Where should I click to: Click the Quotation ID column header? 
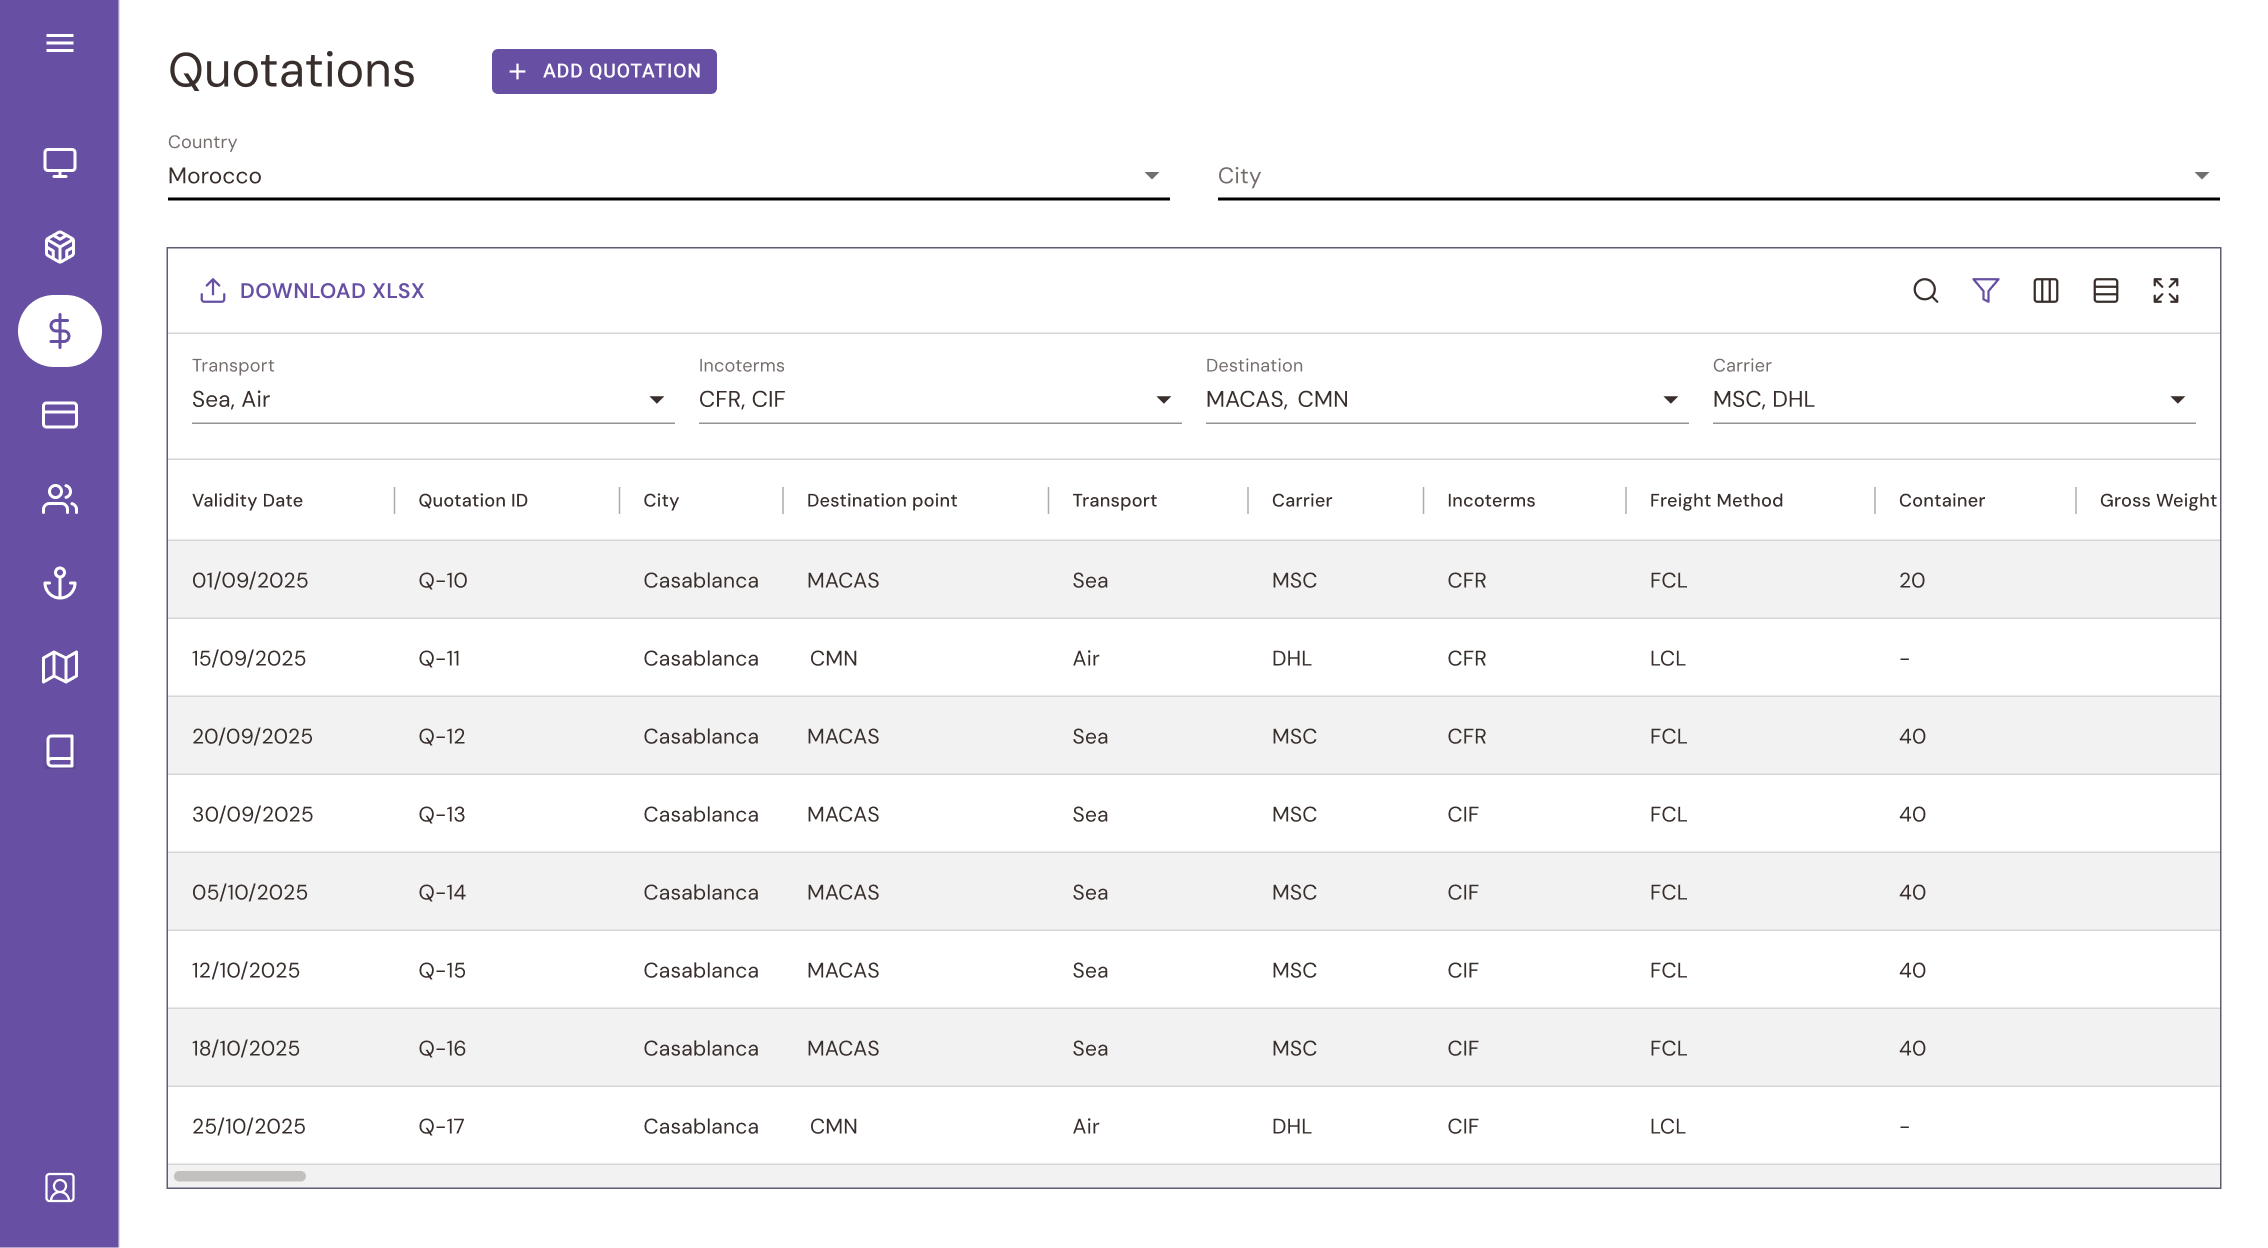pos(473,500)
